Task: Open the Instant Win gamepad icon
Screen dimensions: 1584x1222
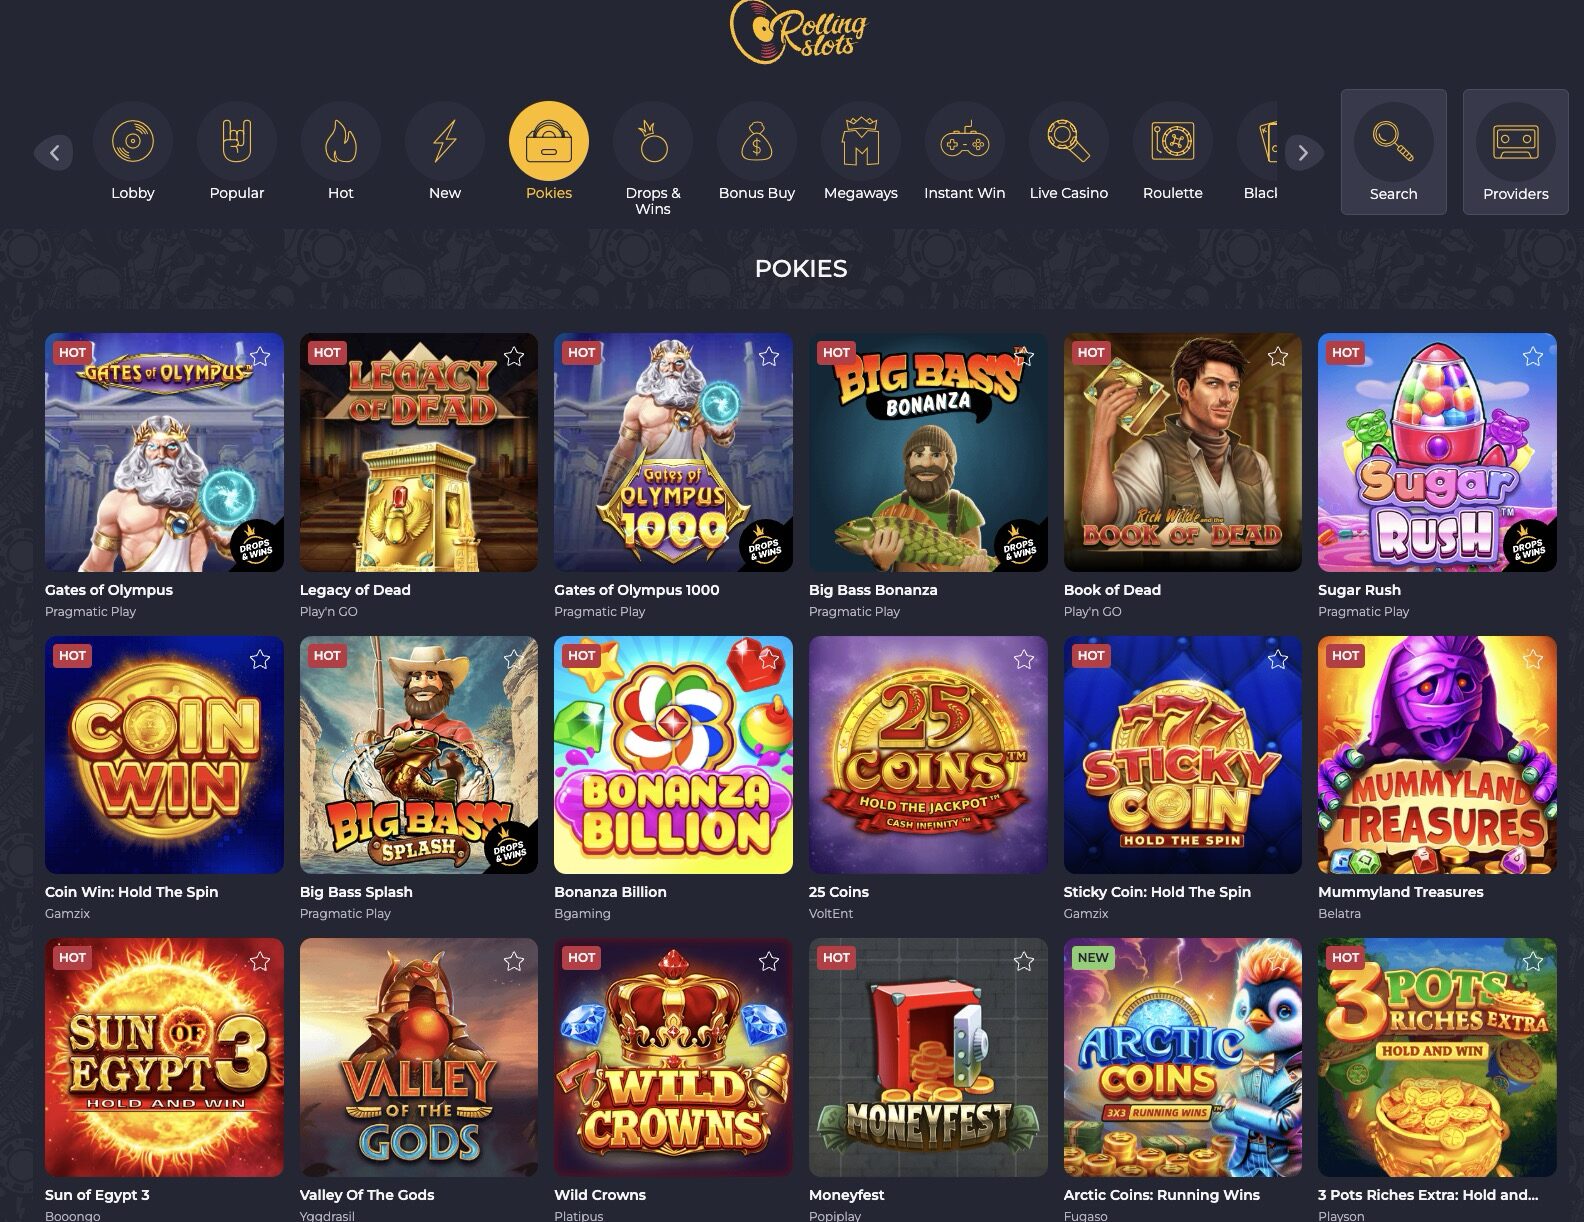Action: click(x=965, y=141)
